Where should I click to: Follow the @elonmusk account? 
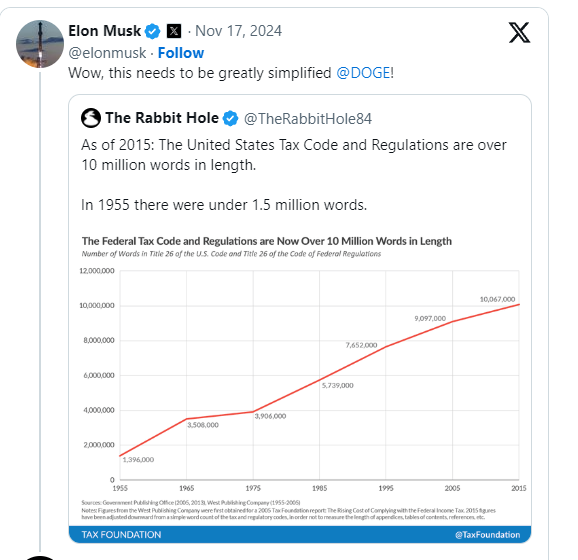coord(181,53)
